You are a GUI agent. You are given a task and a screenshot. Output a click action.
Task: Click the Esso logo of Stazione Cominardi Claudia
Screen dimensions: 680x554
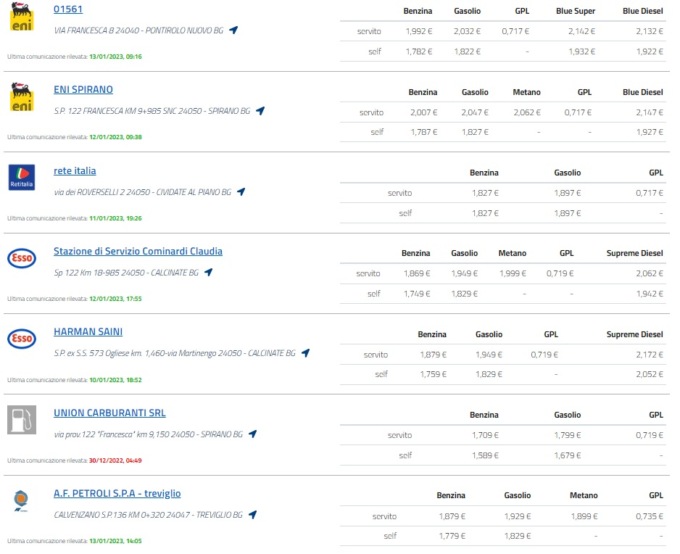[x=22, y=258]
